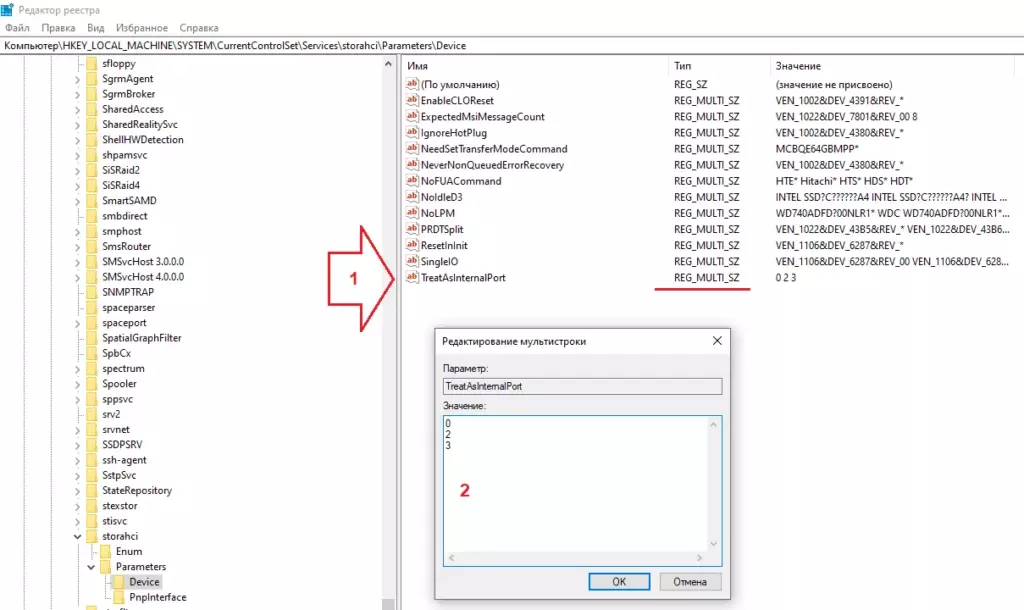Image resolution: width=1024 pixels, height=610 pixels.
Task: Confirm the multi-string edit with ОК
Action: click(x=619, y=581)
